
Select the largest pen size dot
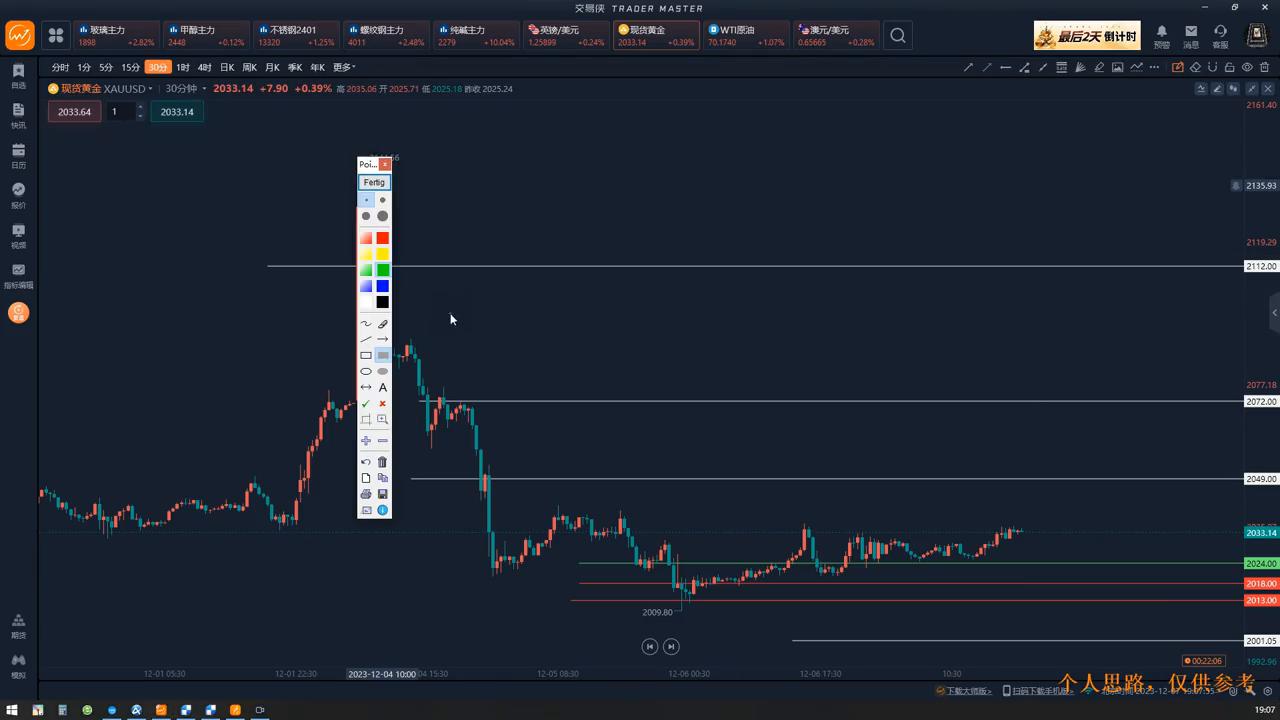382,216
